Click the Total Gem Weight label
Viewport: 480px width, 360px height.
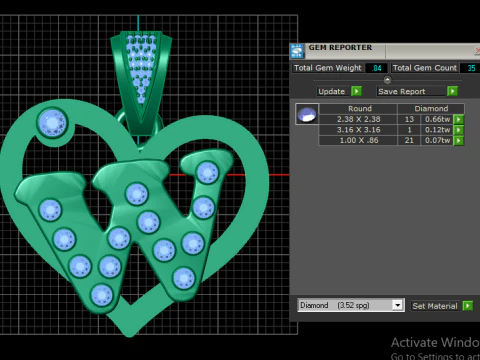(328, 68)
